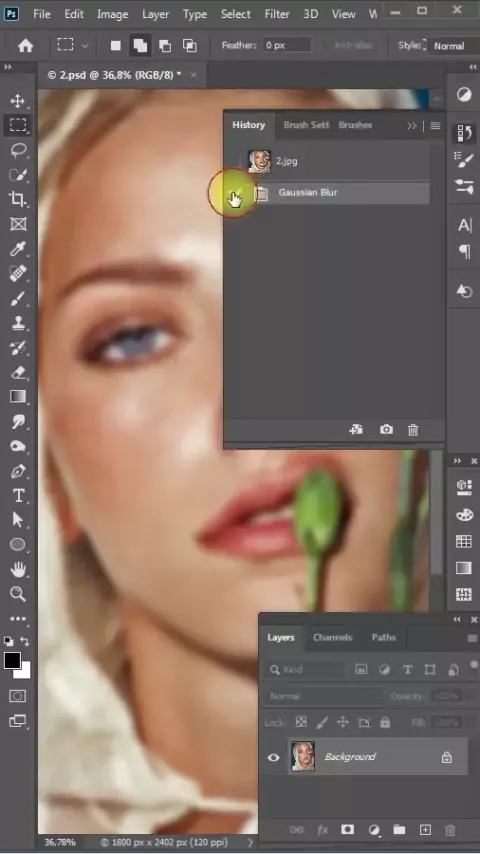The width and height of the screenshot is (480, 854).
Task: Hide the Background layer eye icon
Action: (x=274, y=757)
